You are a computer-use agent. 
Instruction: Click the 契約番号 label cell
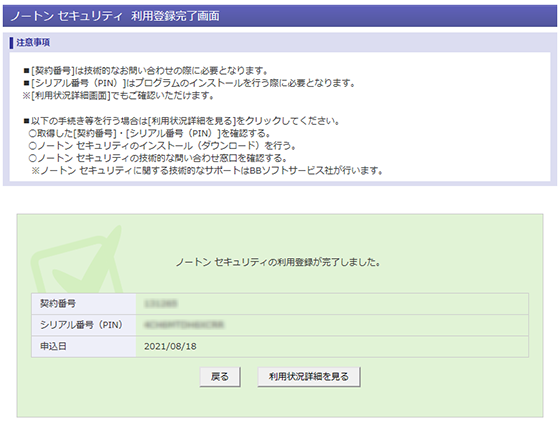[x=84, y=304]
